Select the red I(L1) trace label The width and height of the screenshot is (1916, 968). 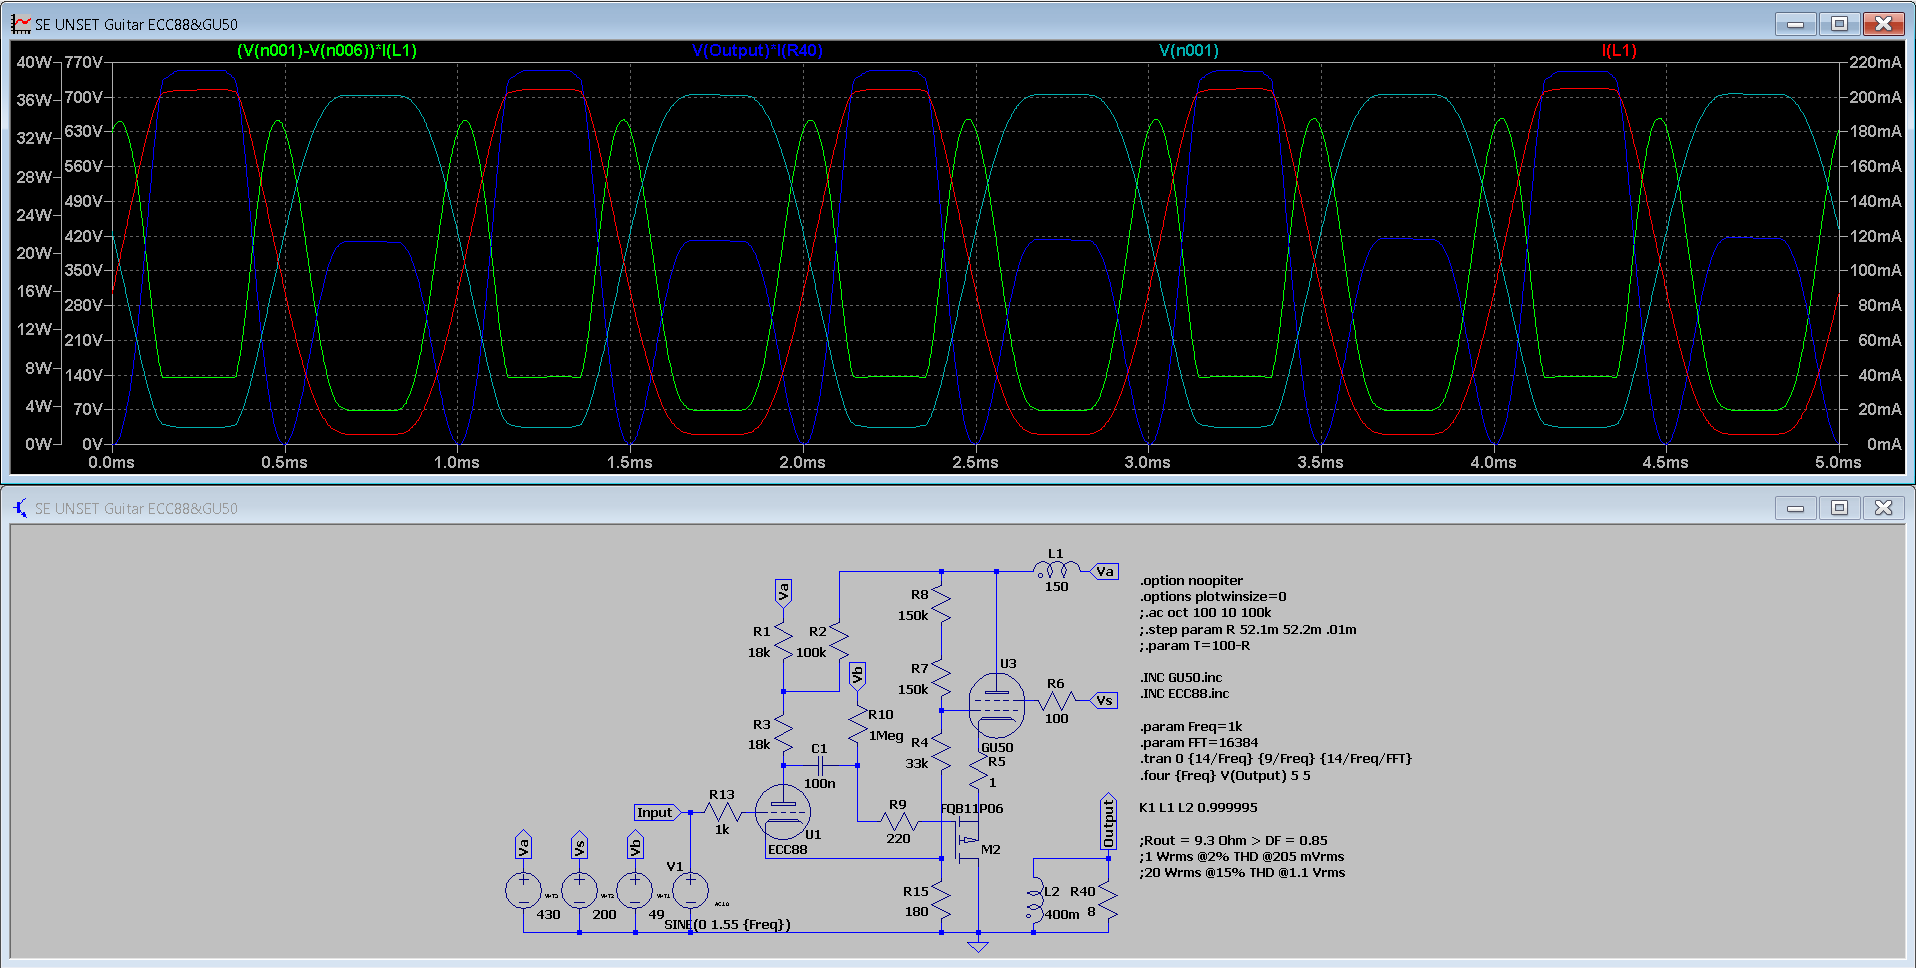(x=1618, y=50)
